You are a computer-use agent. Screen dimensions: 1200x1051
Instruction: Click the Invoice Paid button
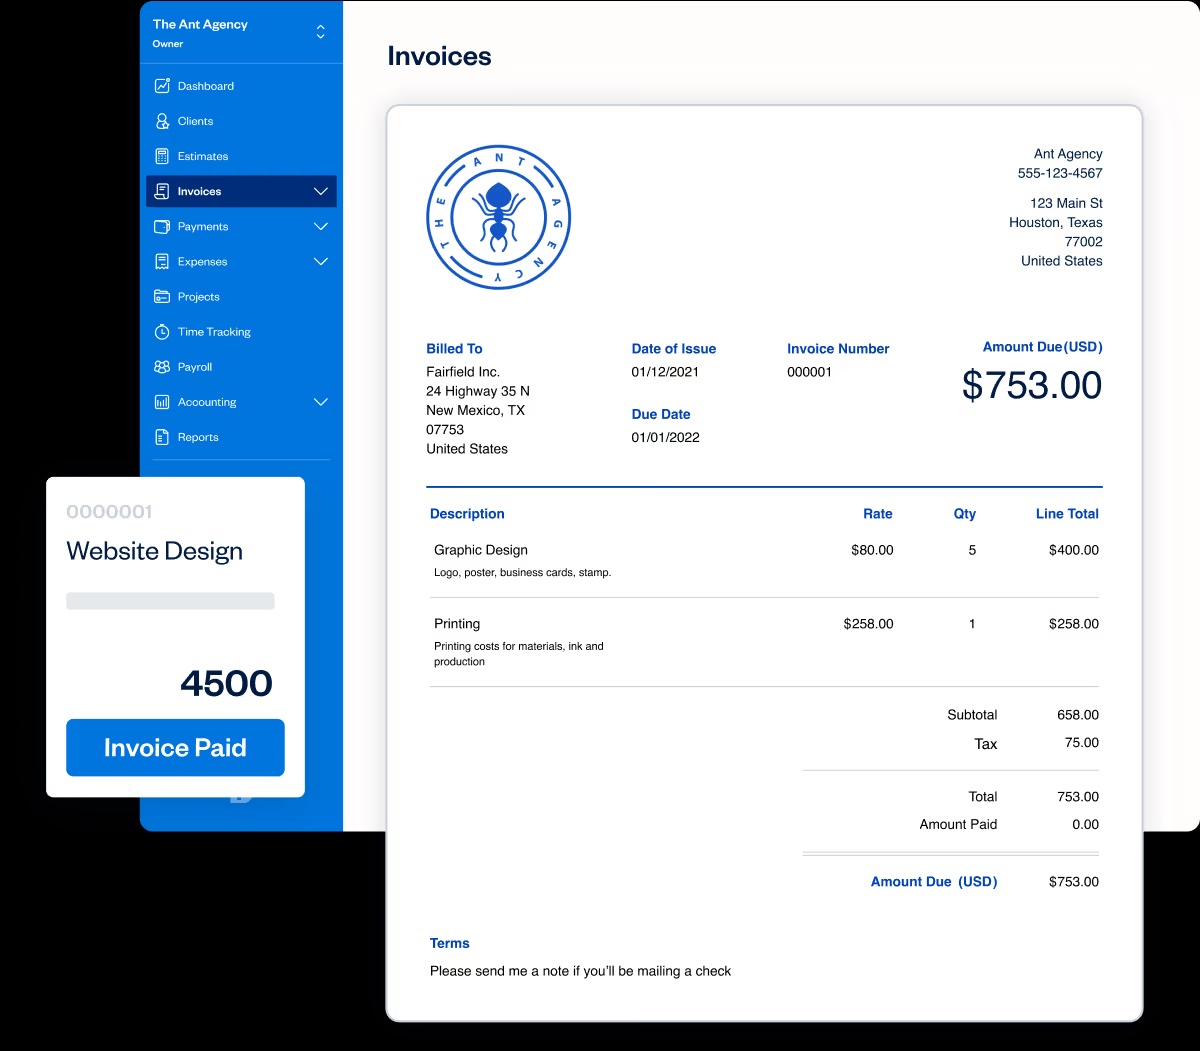tap(175, 748)
